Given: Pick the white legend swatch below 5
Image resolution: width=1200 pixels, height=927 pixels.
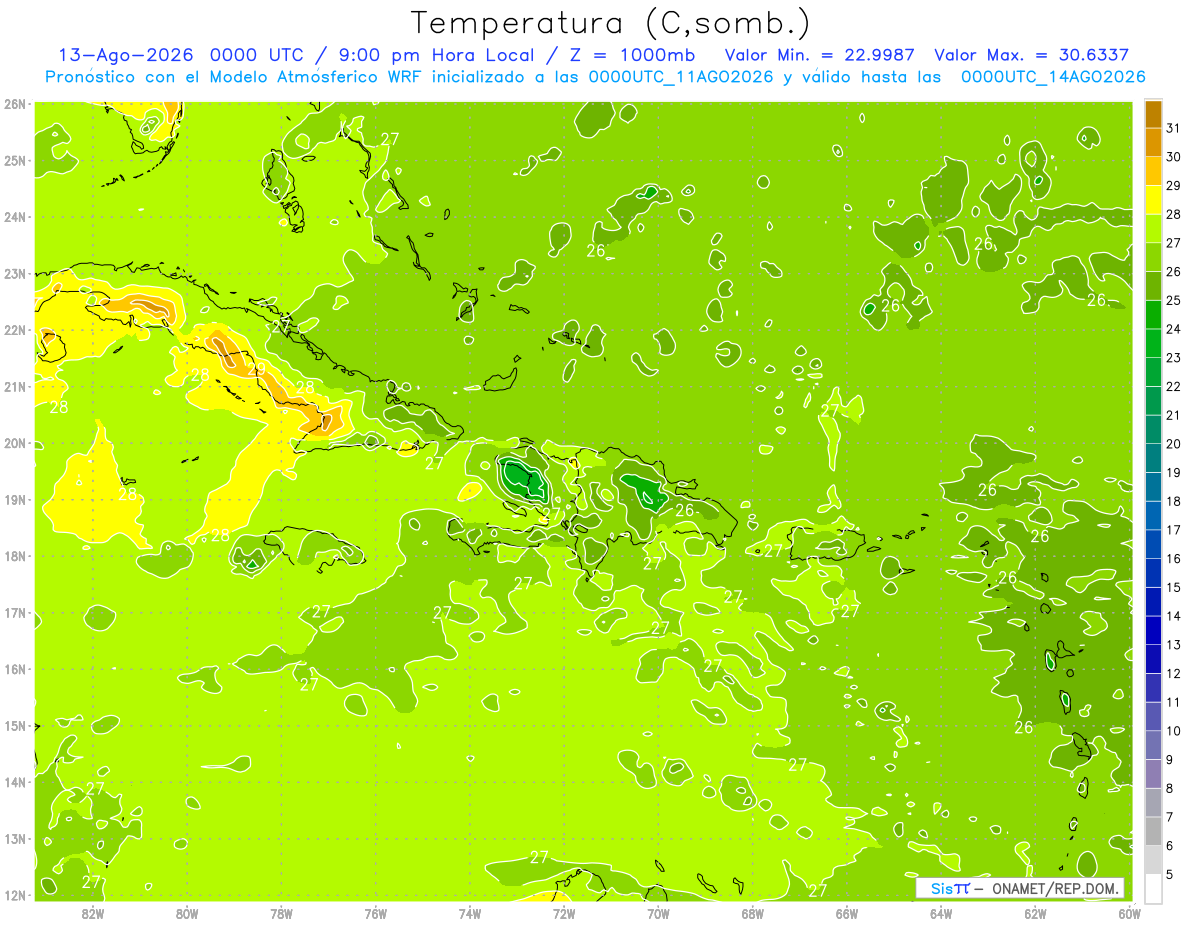Looking at the screenshot, I should pyautogui.click(x=1153, y=888).
